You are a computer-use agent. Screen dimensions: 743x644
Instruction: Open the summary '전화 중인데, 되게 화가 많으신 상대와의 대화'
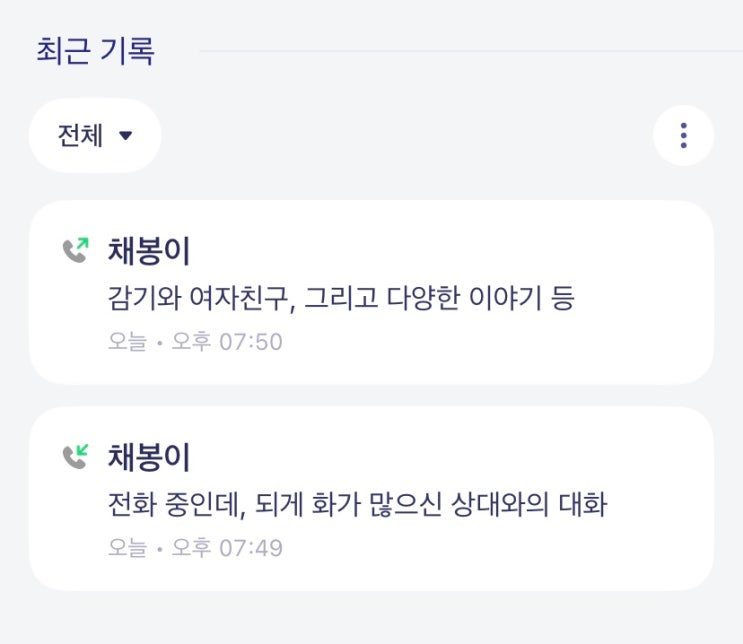[x=357, y=505]
